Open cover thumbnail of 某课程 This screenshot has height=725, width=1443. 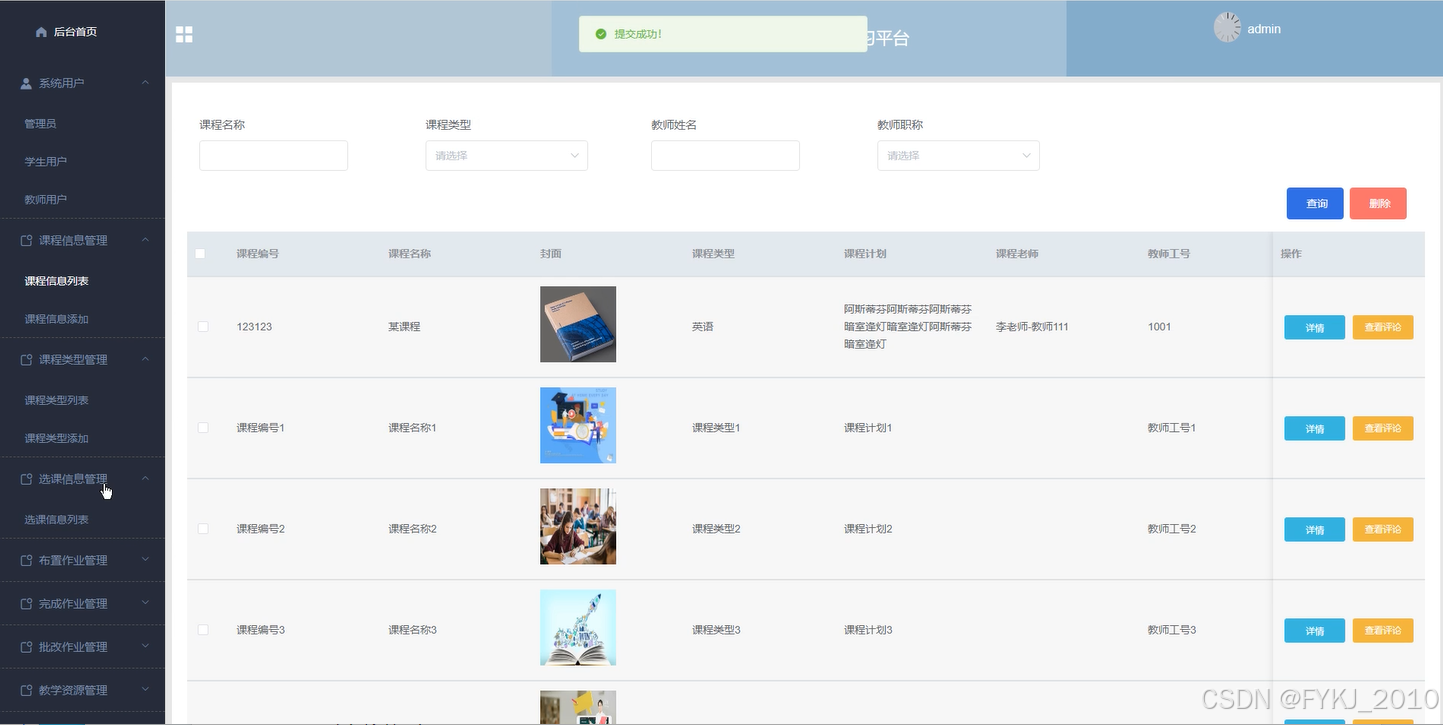coord(578,324)
